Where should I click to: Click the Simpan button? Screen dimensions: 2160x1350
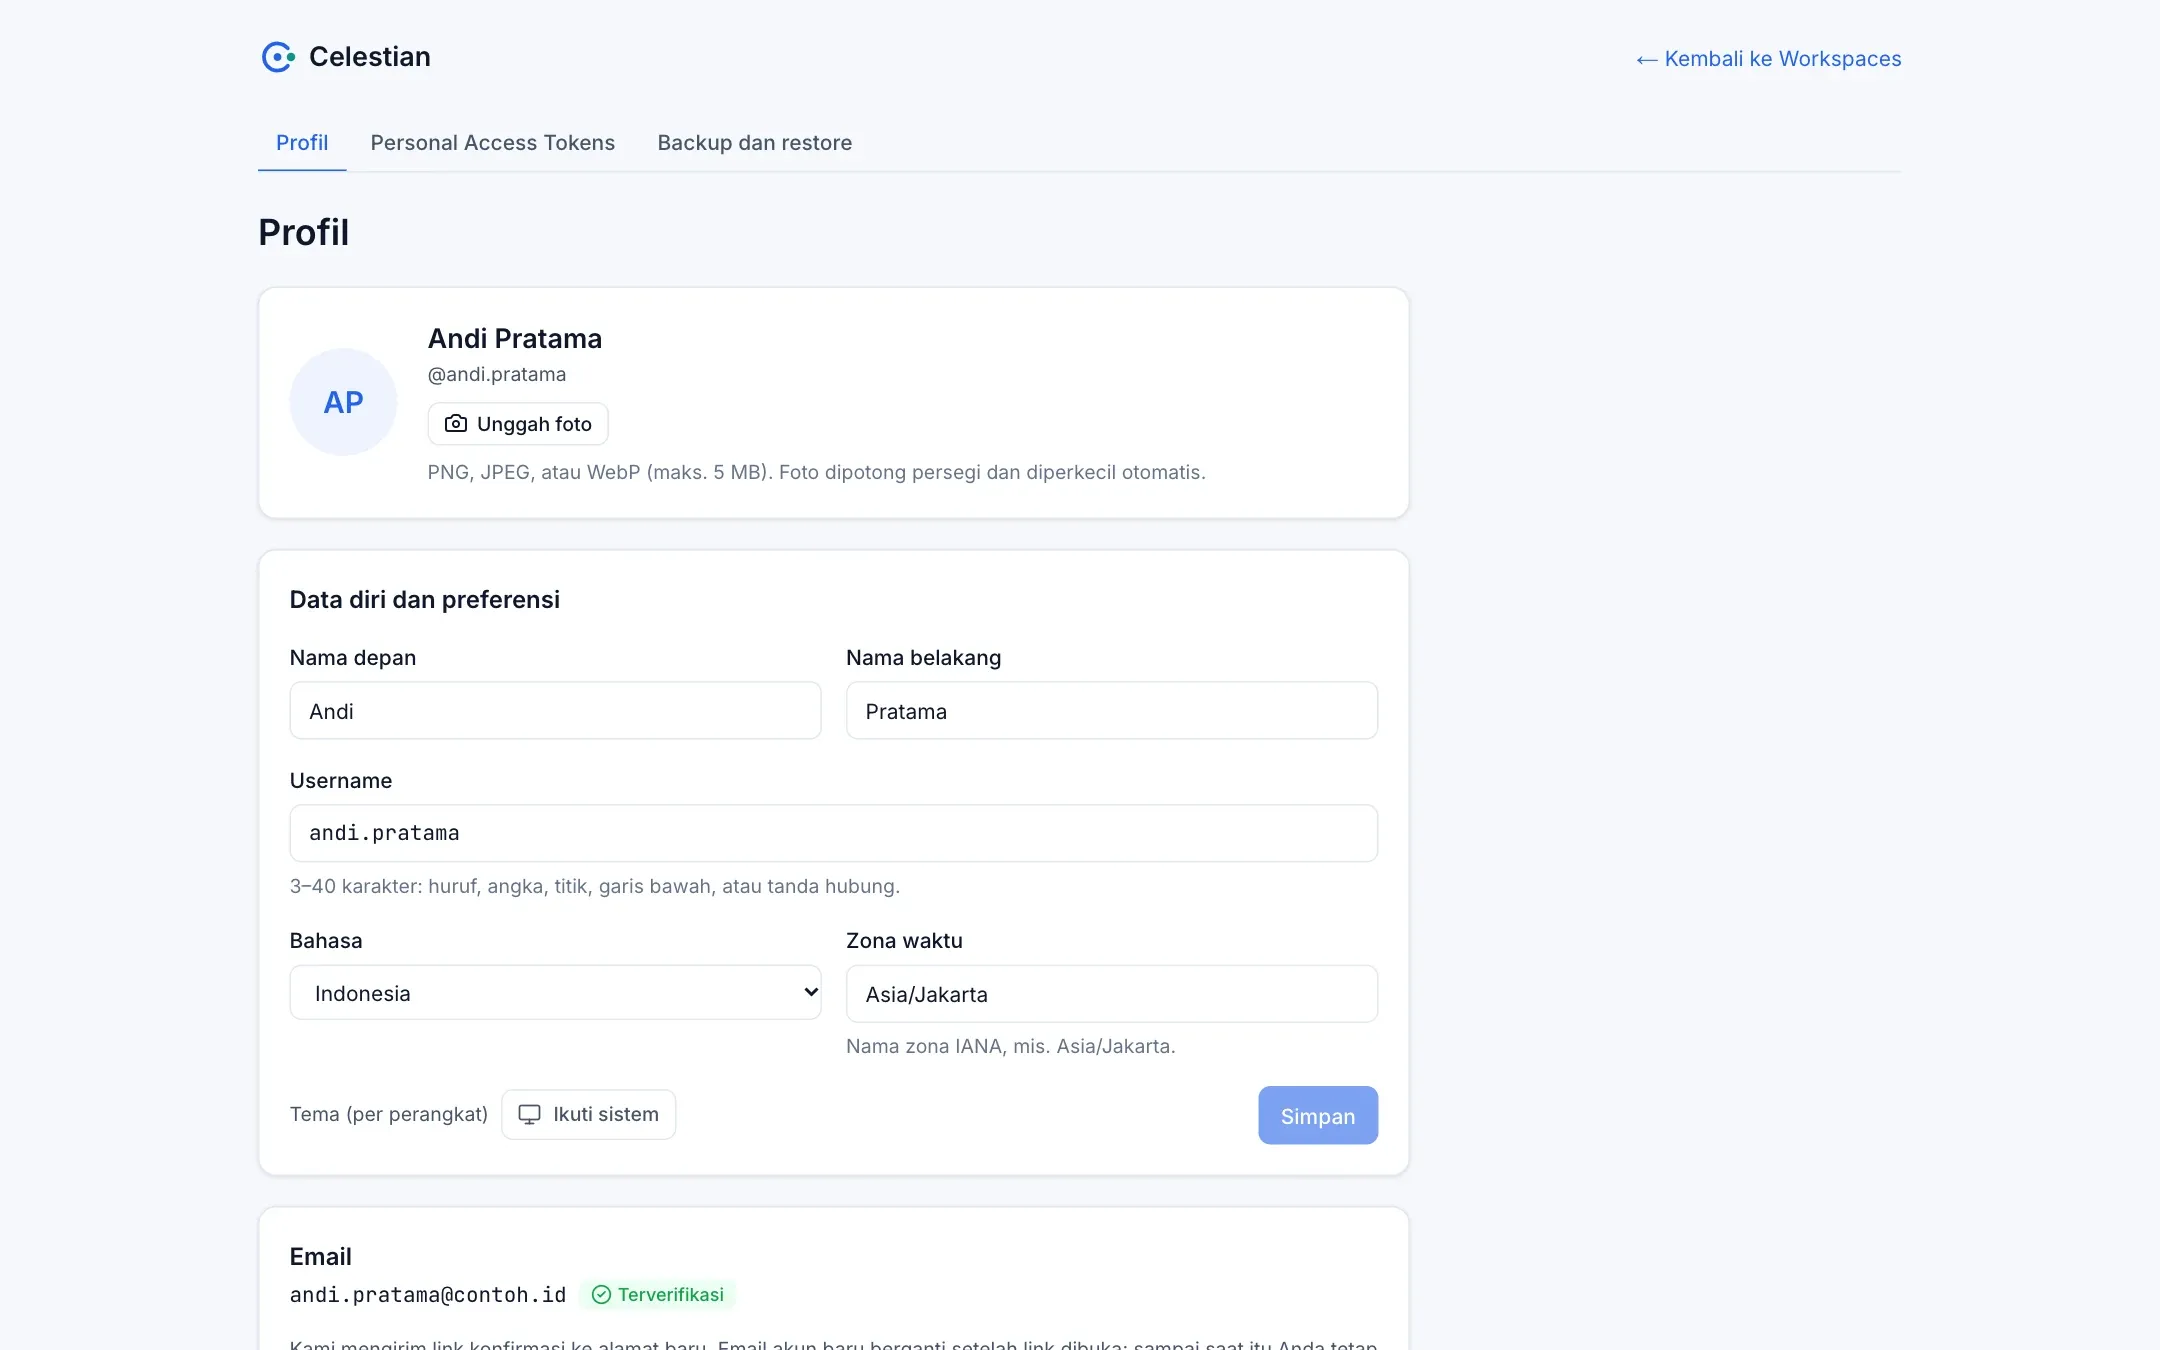coord(1318,1116)
